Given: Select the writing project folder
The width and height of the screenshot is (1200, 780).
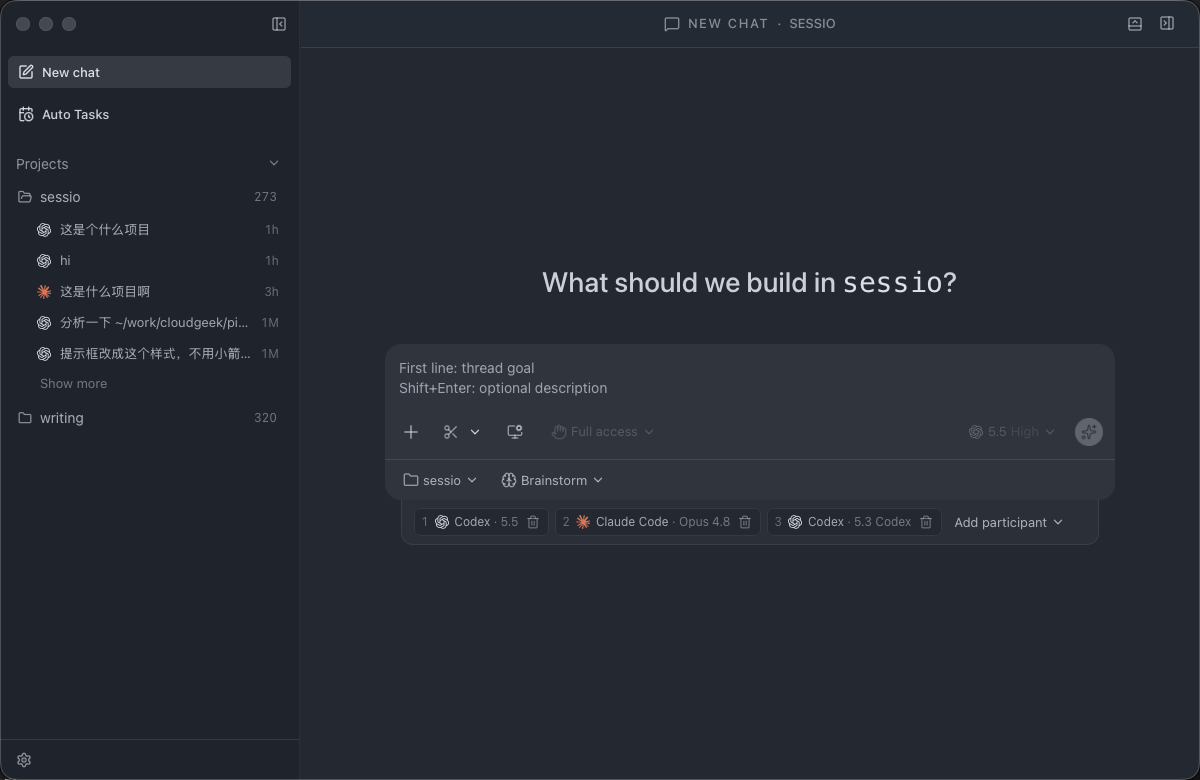Looking at the screenshot, I should click(x=150, y=418).
